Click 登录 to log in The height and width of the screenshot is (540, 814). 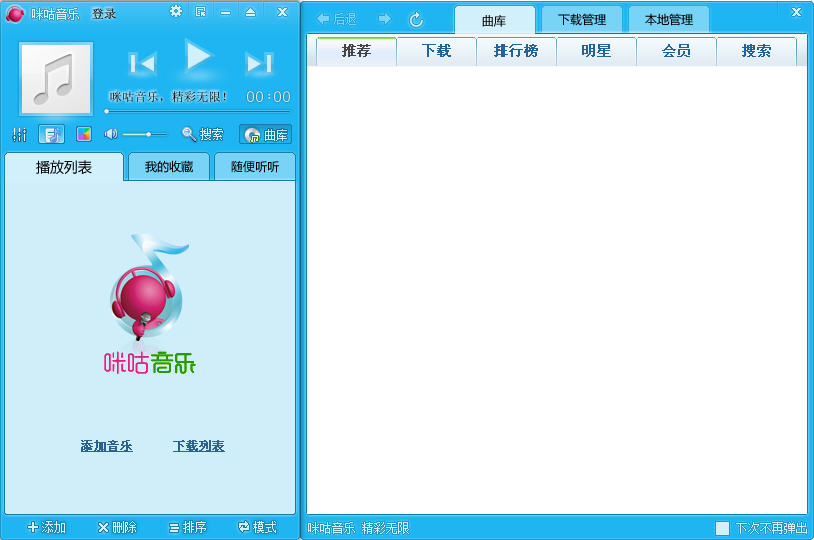[x=104, y=14]
